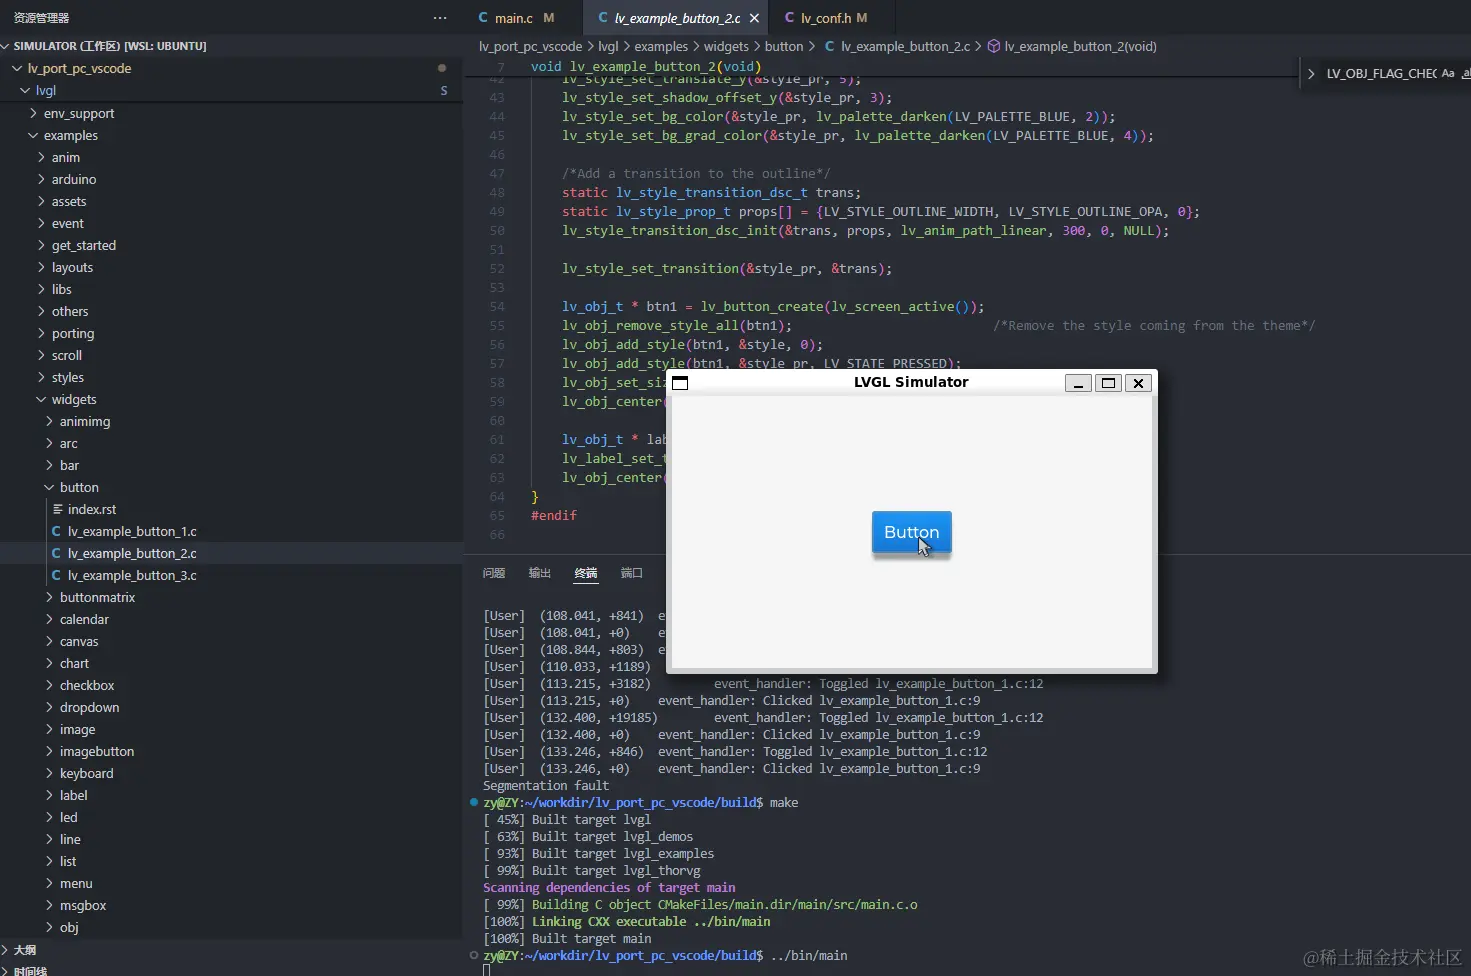Expand the env_support folder
The width and height of the screenshot is (1471, 976).
(x=33, y=113)
